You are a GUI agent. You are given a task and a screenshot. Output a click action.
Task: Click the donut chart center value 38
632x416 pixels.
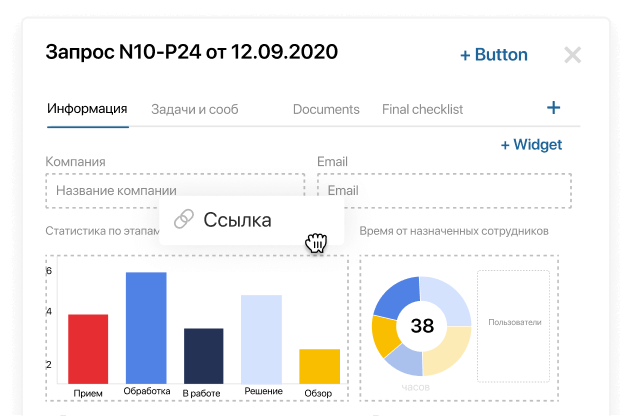422,325
